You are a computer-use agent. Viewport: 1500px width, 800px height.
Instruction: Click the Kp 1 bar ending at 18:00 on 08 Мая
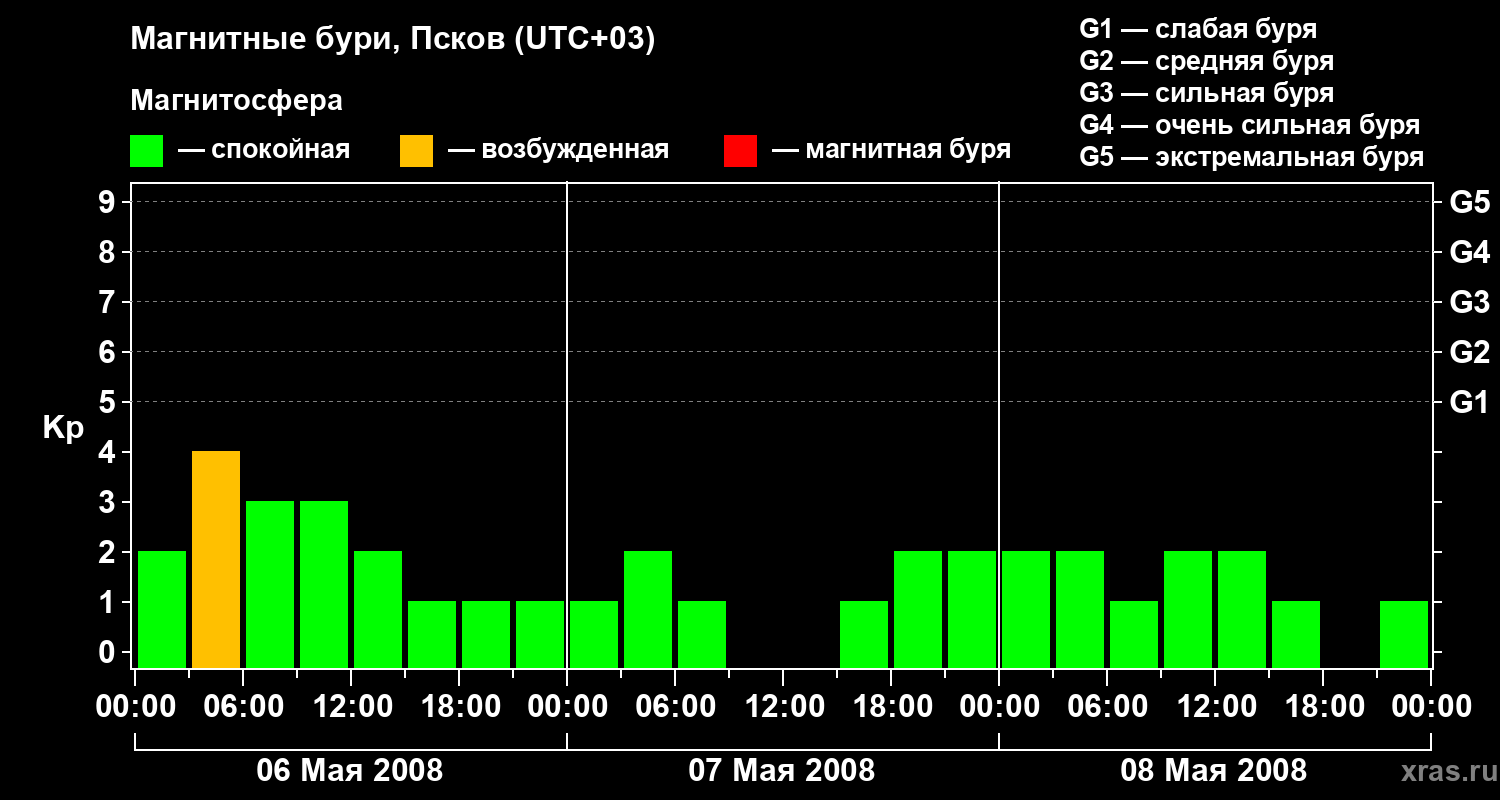pos(1296,635)
